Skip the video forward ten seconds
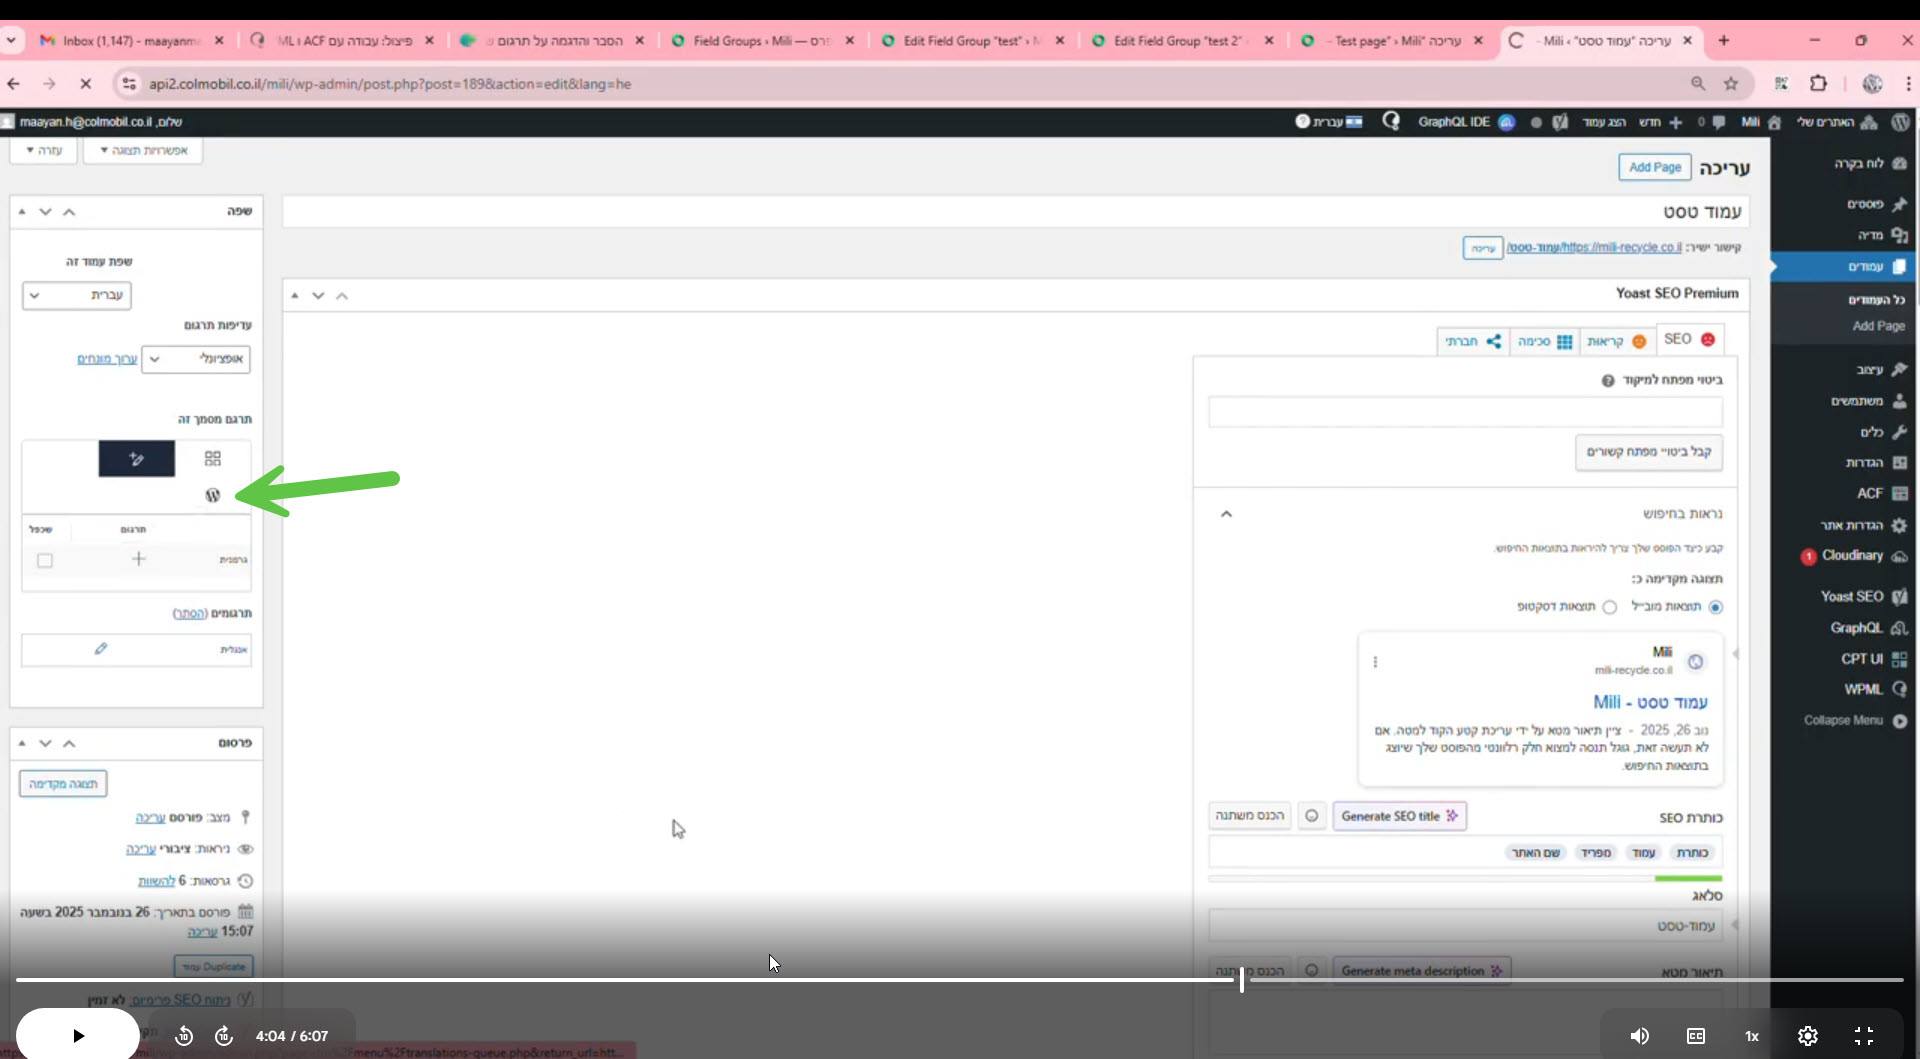This screenshot has width=1920, height=1059. click(224, 1036)
